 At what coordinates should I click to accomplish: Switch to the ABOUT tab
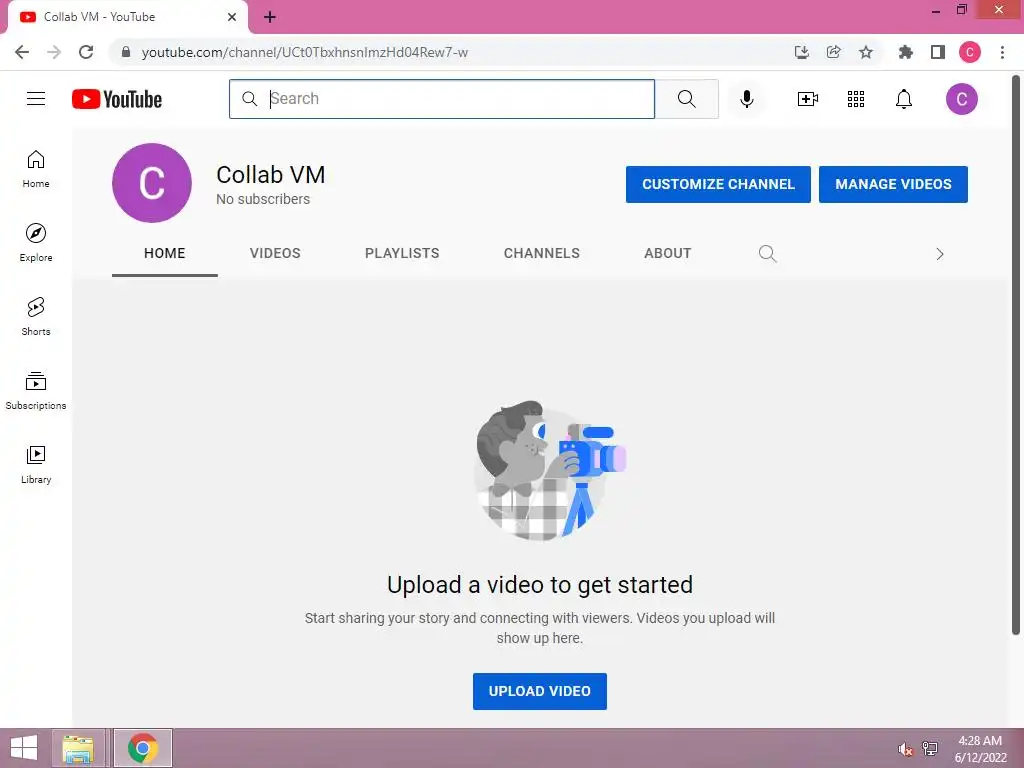667,253
